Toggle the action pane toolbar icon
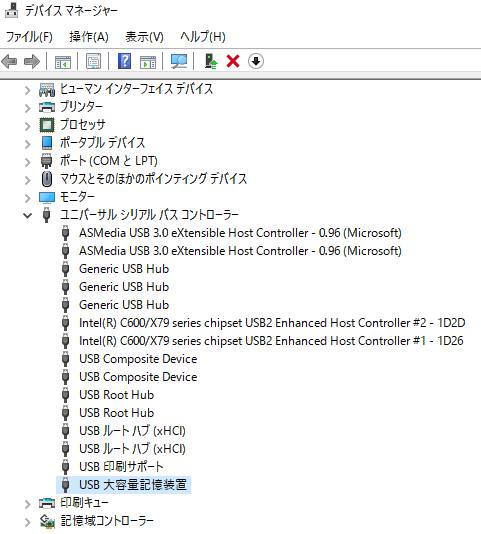Screen dimensions: 481x534 (x=148, y=62)
